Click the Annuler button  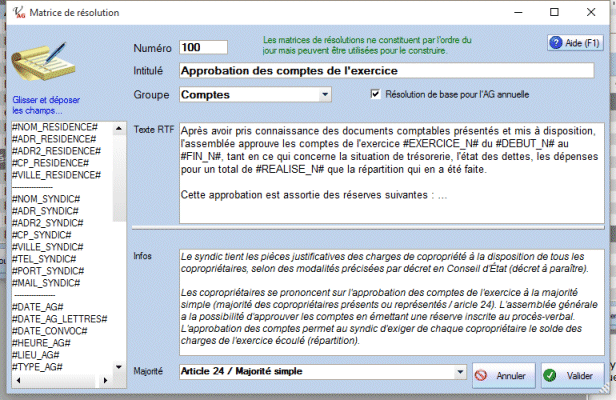[x=504, y=376]
